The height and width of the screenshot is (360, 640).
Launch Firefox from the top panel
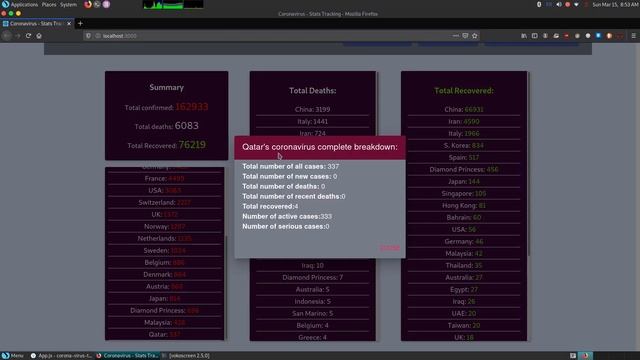click(88, 4)
